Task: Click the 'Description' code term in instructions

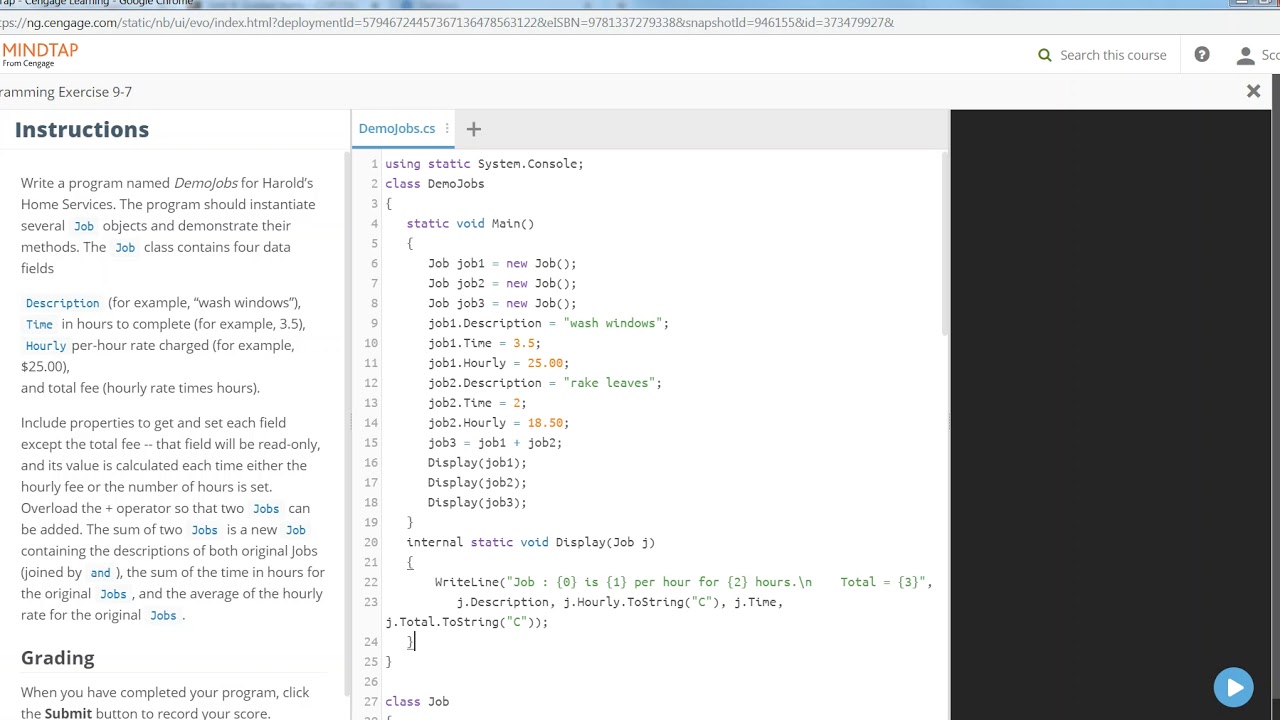Action: pos(62,302)
